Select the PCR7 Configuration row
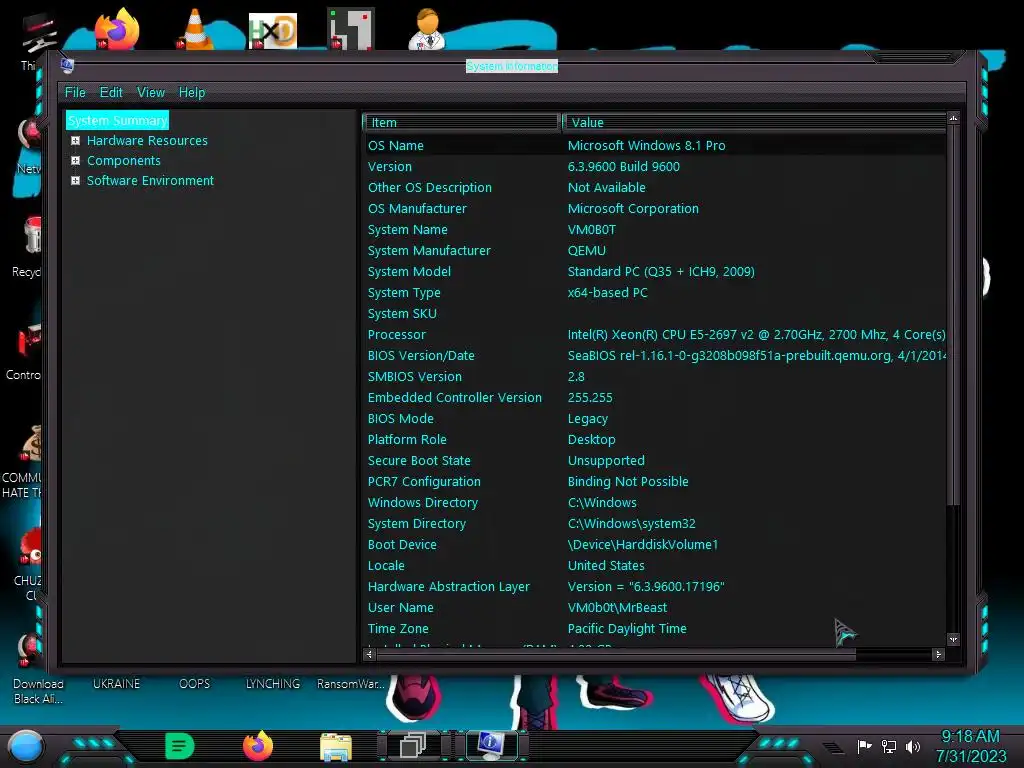1024x768 pixels. tap(654, 481)
